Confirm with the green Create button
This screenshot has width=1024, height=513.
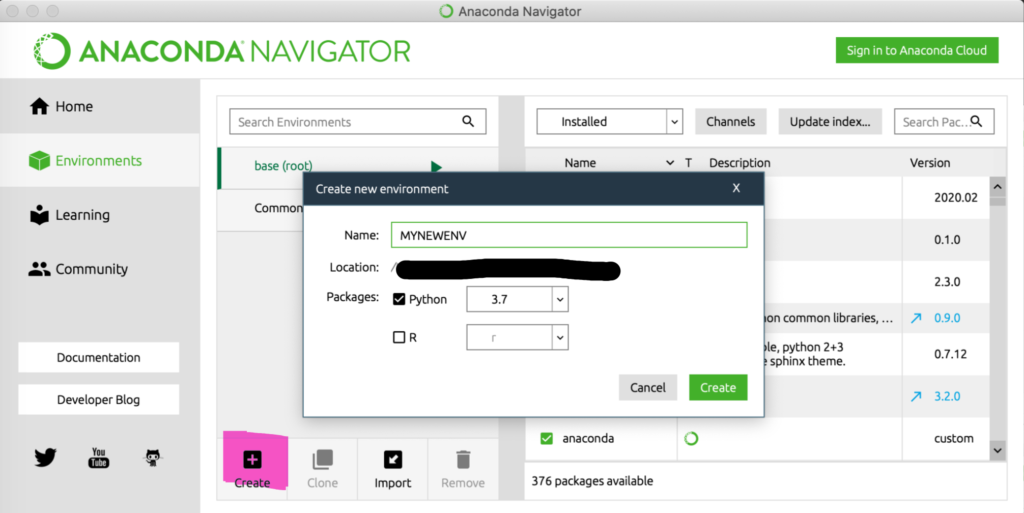pos(718,387)
